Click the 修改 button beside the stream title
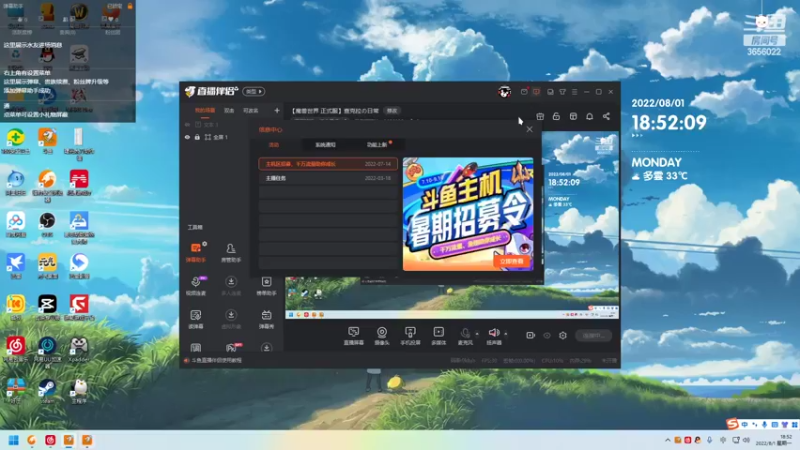This screenshot has height=450, width=800. [392, 111]
